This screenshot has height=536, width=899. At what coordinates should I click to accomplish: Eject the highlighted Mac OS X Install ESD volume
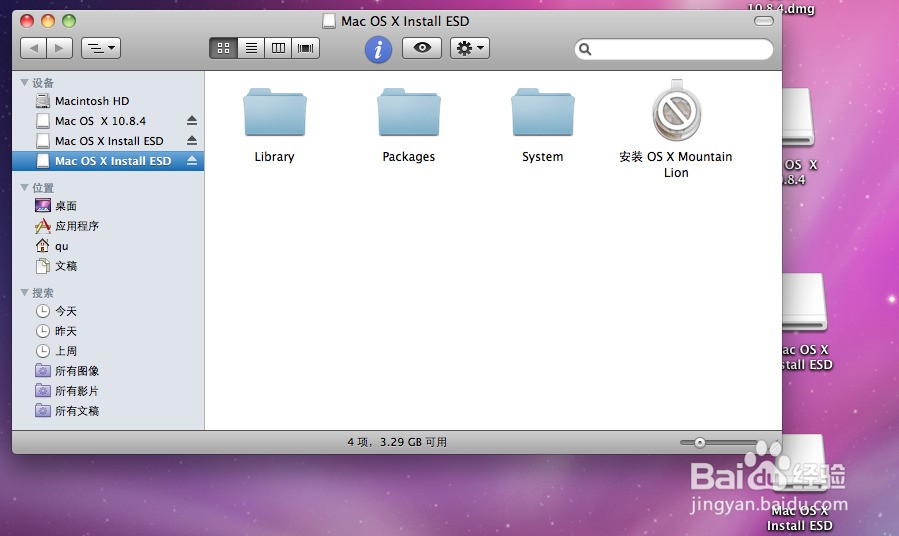coord(192,161)
